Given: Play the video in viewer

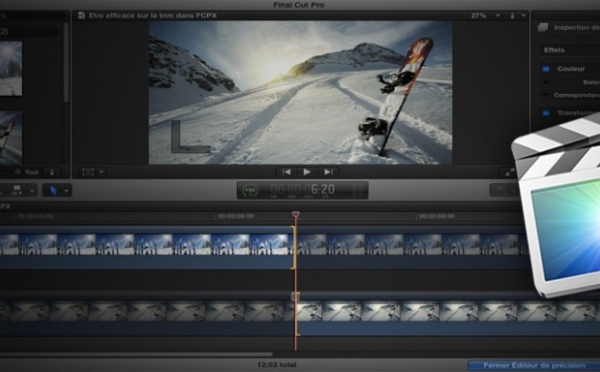Looking at the screenshot, I should [307, 172].
